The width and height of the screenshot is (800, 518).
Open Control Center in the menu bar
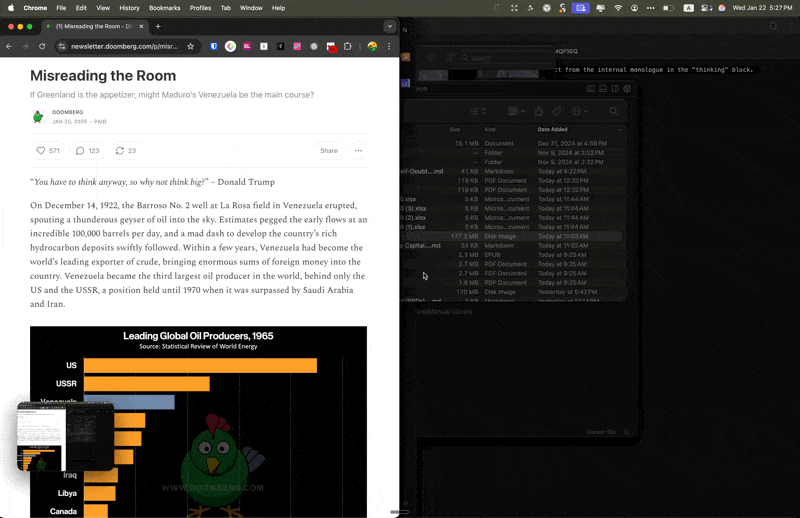click(707, 8)
